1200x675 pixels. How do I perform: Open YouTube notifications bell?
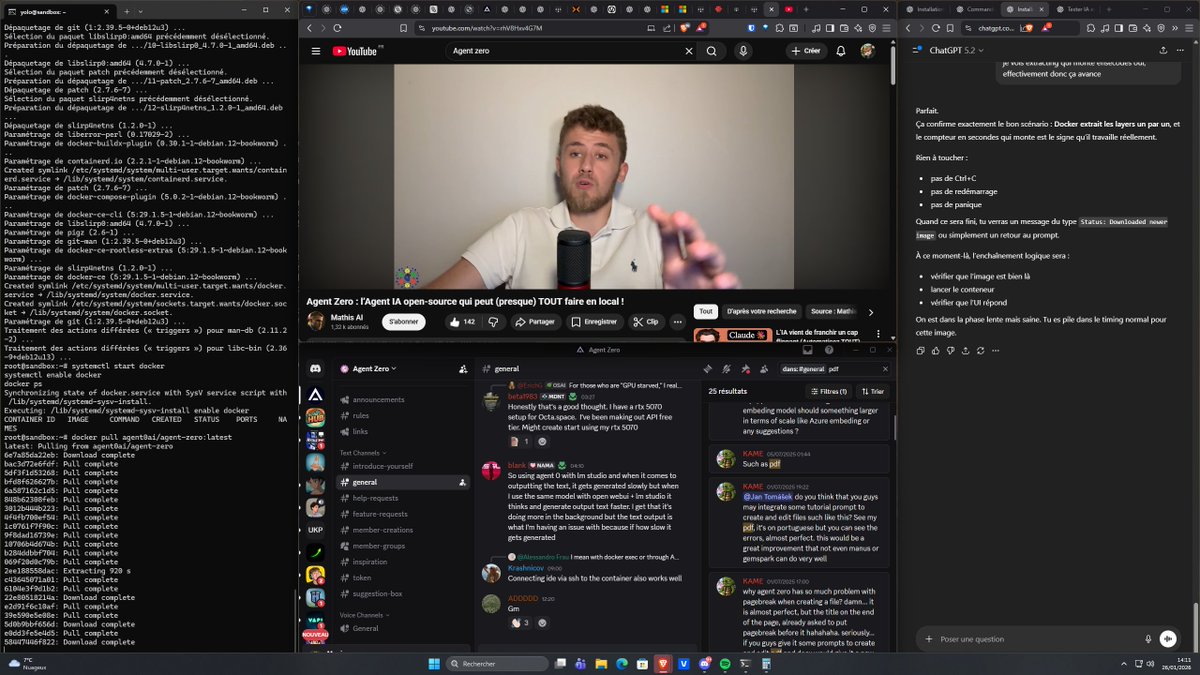842,51
